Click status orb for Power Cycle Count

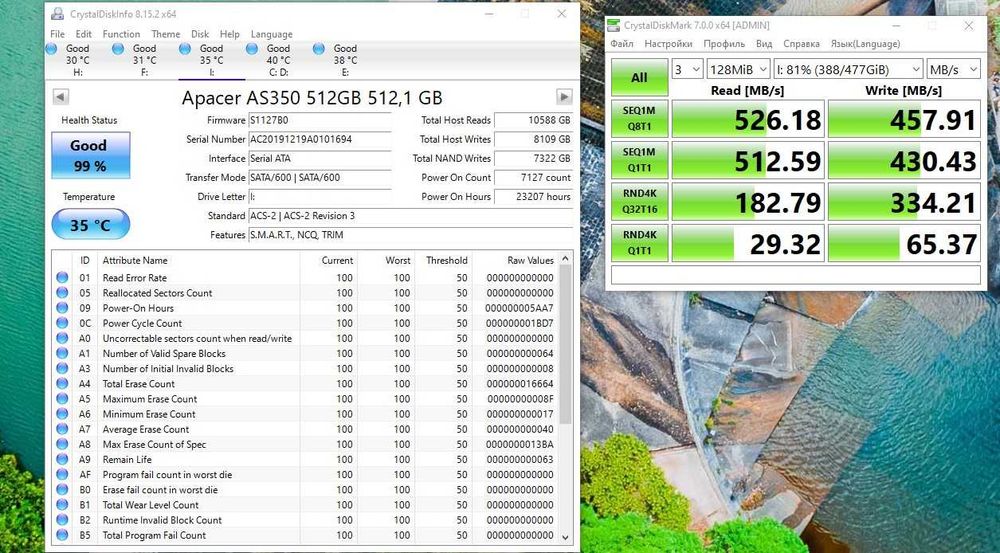pos(62,323)
